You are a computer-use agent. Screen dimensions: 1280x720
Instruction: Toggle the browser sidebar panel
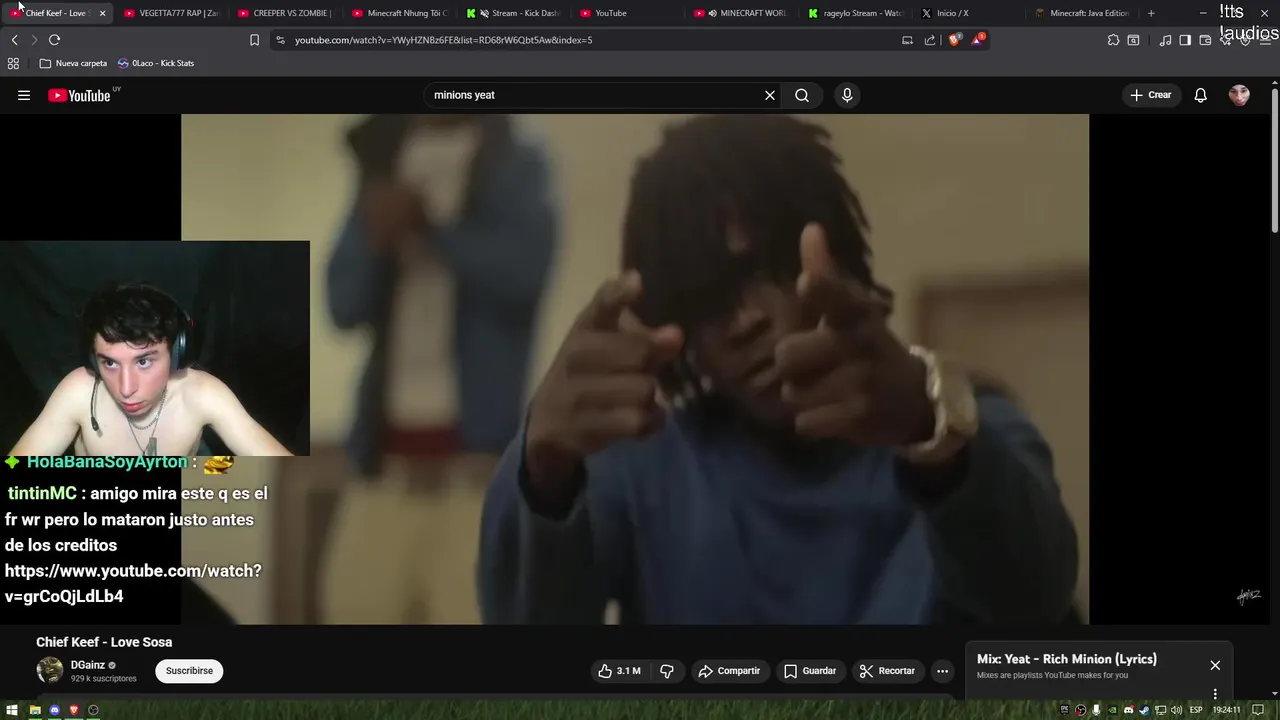coord(1185,40)
